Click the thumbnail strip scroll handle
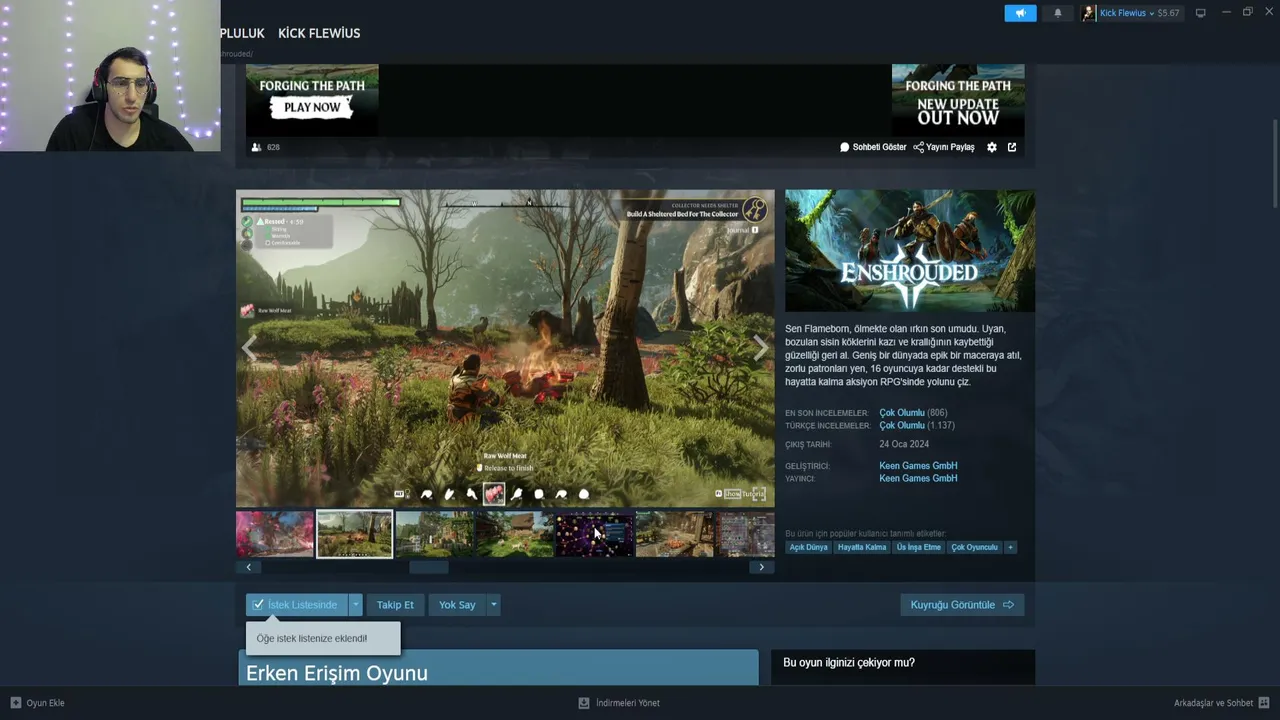 click(429, 567)
